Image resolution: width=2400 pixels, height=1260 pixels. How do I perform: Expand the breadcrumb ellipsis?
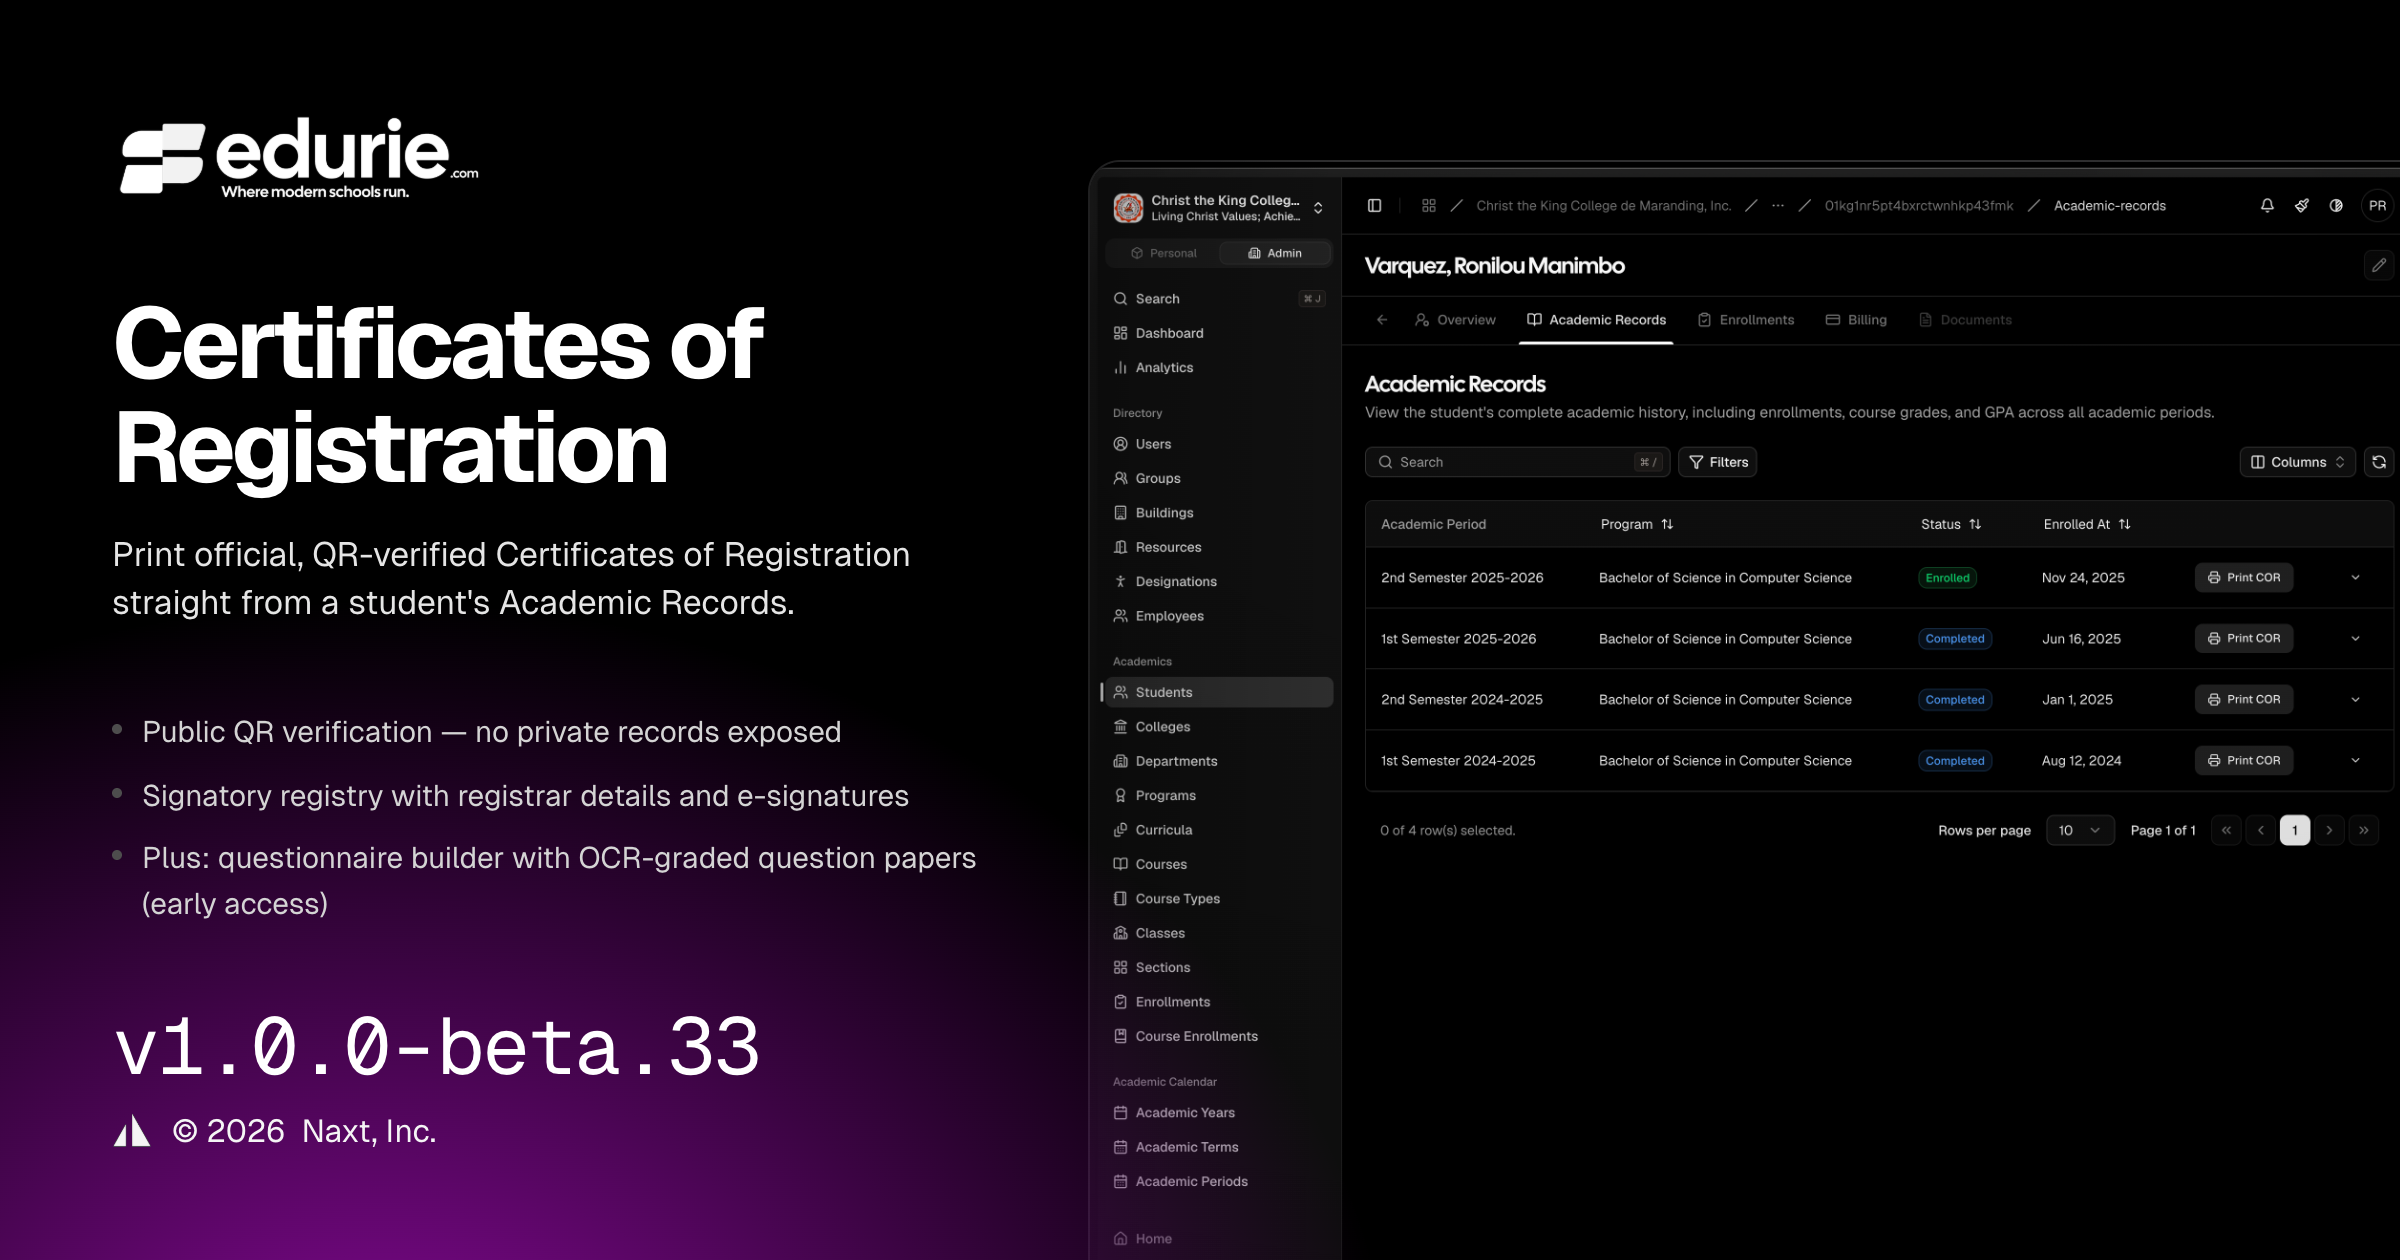point(1777,206)
